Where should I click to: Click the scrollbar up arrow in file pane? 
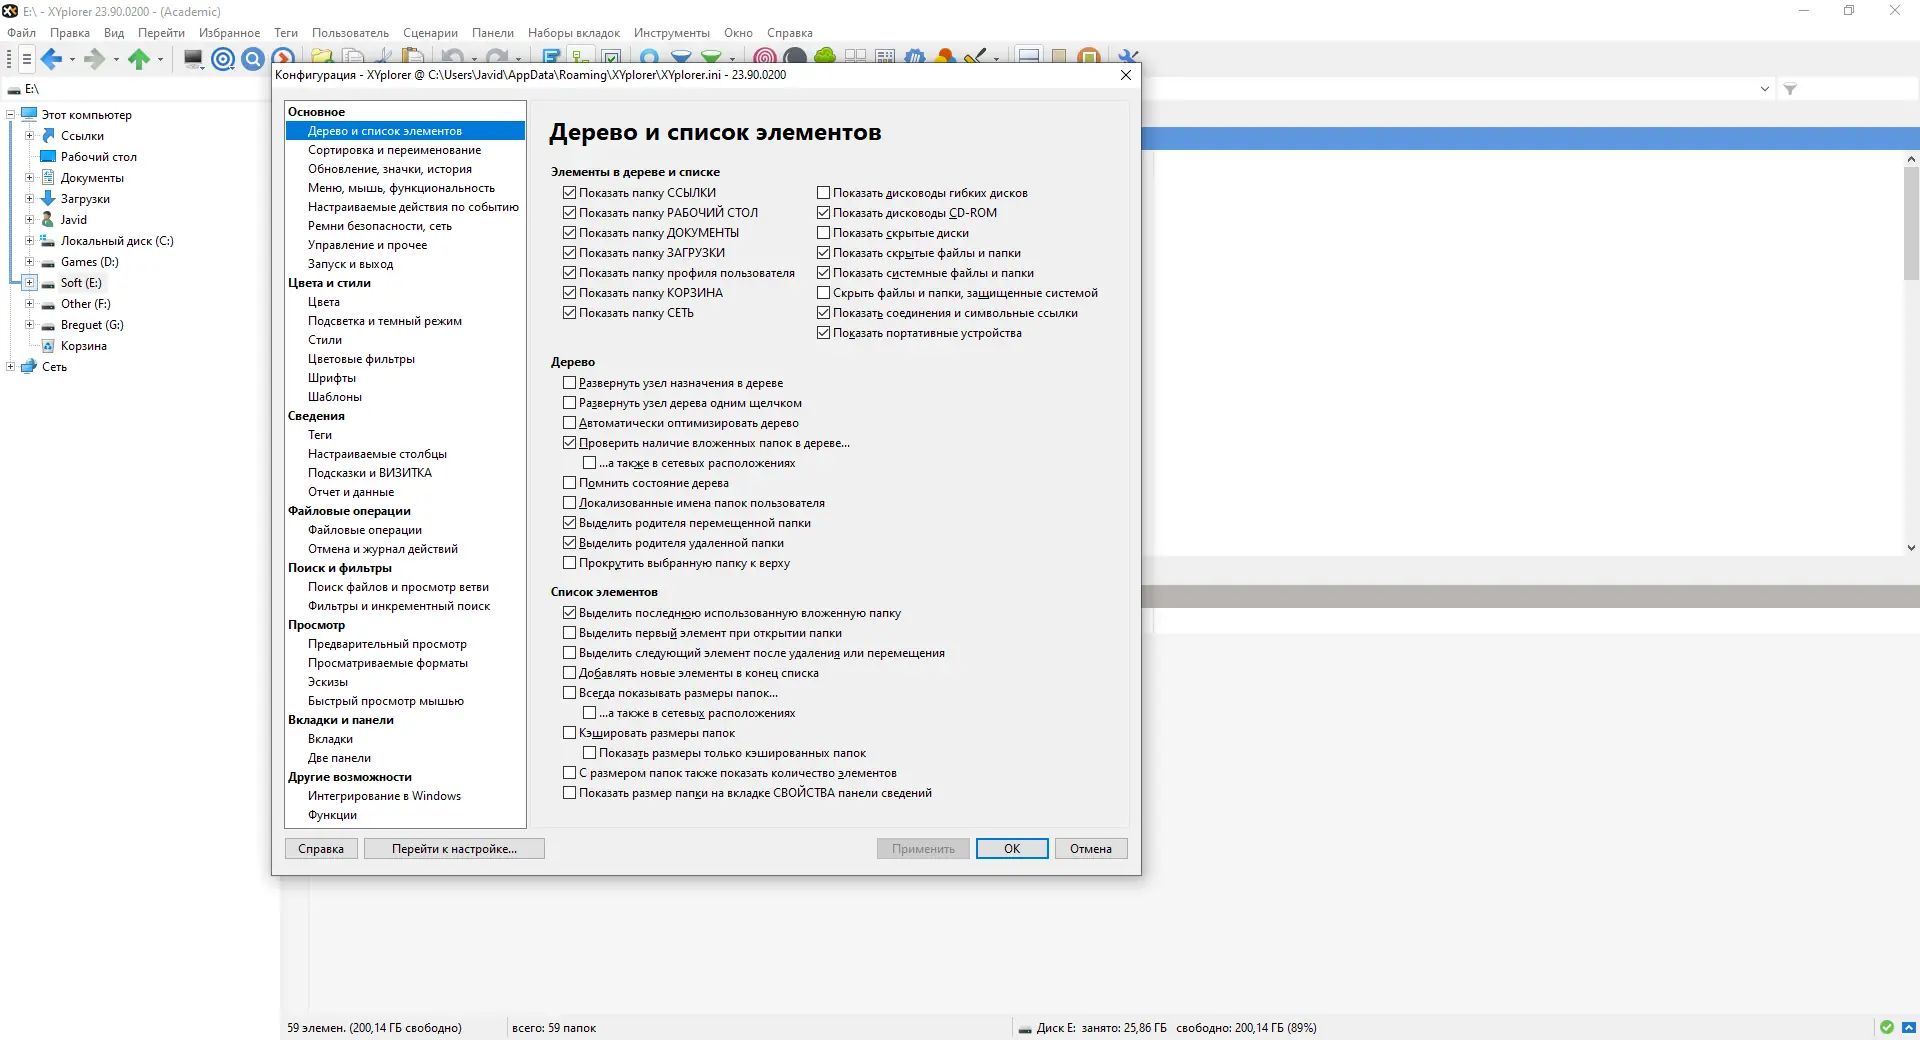(x=1911, y=158)
